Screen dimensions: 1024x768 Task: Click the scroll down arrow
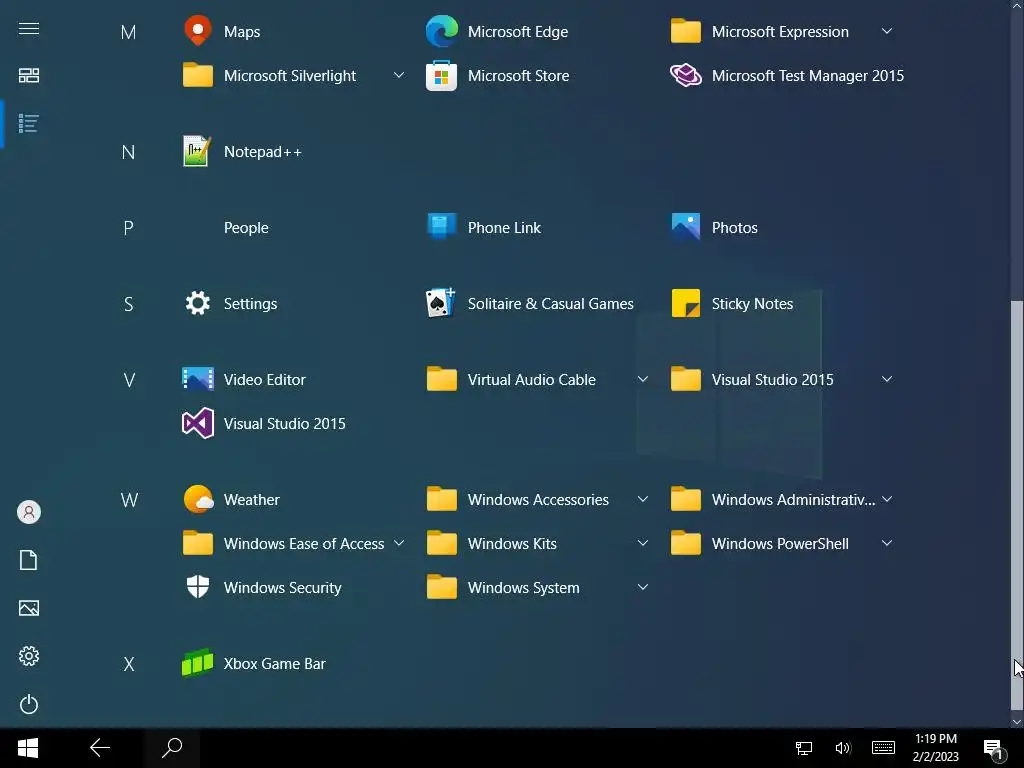1017,722
